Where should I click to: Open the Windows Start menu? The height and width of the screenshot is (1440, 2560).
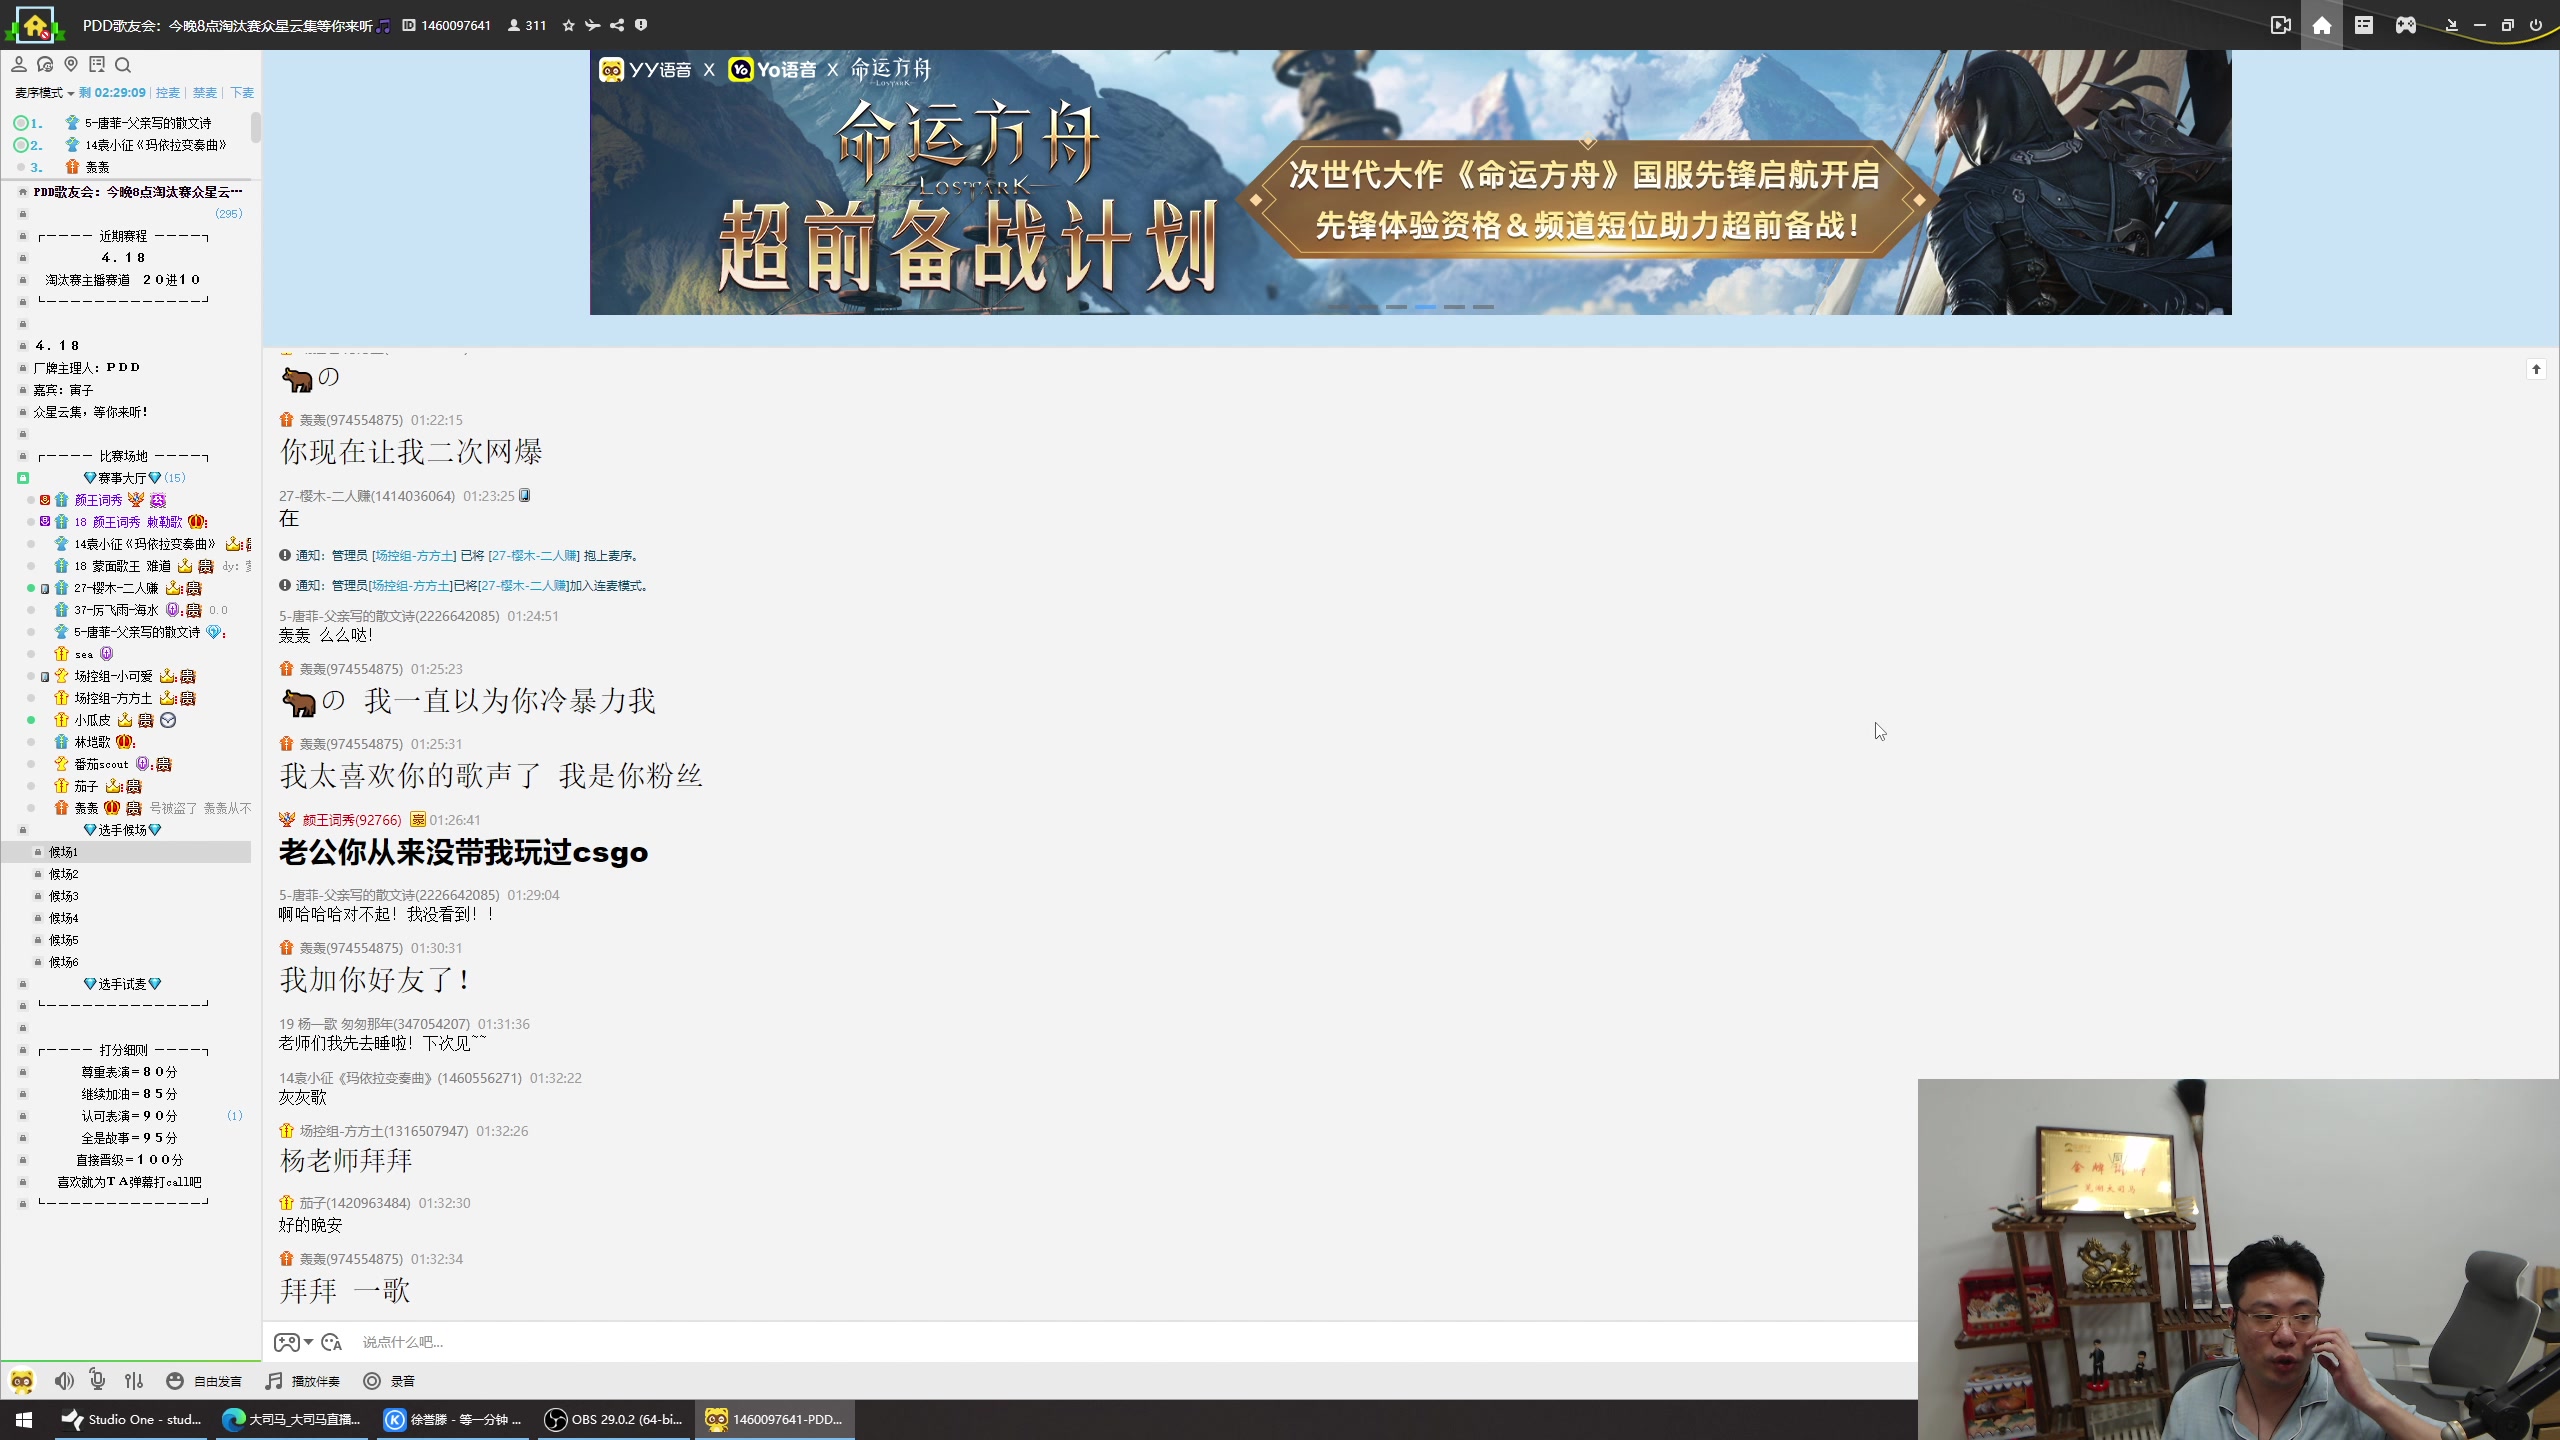coord(24,1420)
